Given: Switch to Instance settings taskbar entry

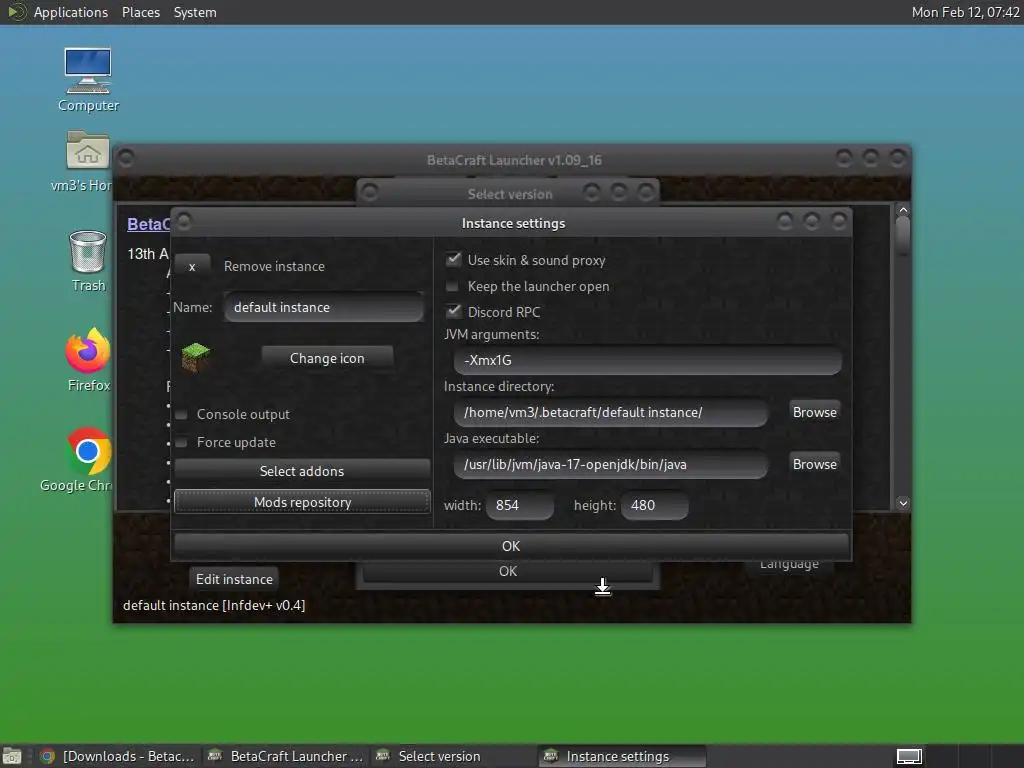Looking at the screenshot, I should click(622, 756).
